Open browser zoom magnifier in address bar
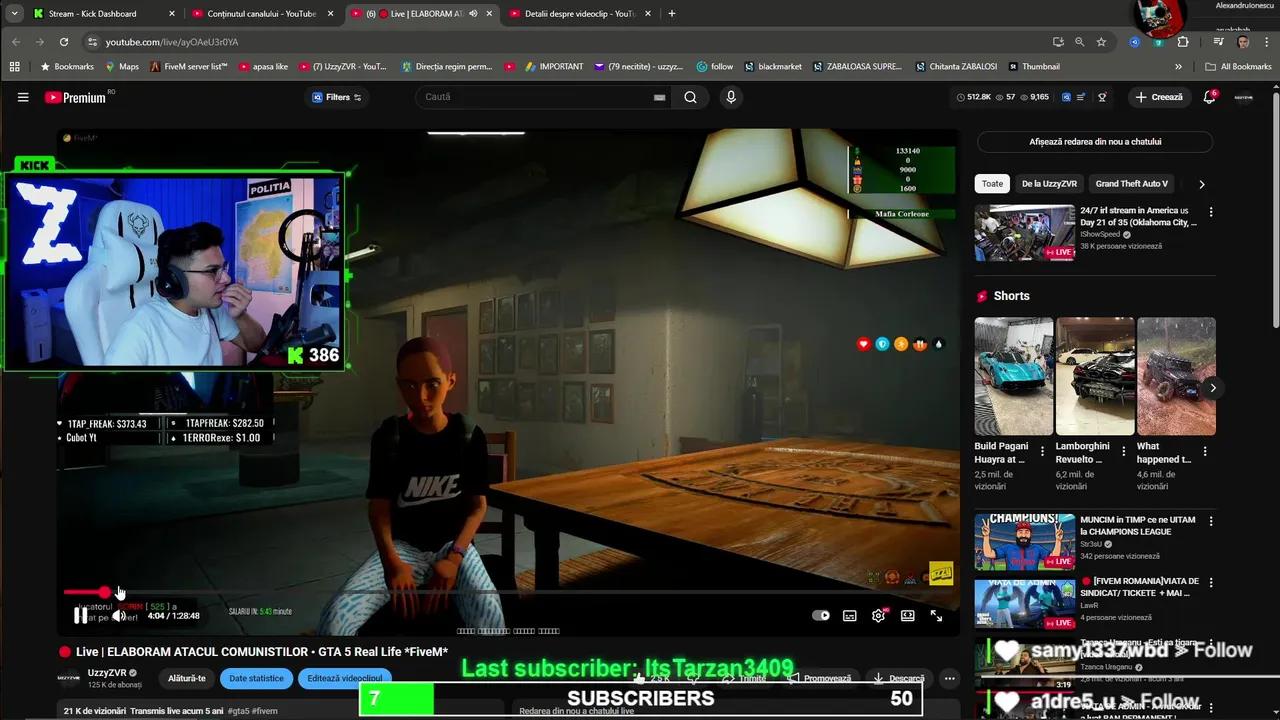The height and width of the screenshot is (720, 1280). [x=1080, y=42]
